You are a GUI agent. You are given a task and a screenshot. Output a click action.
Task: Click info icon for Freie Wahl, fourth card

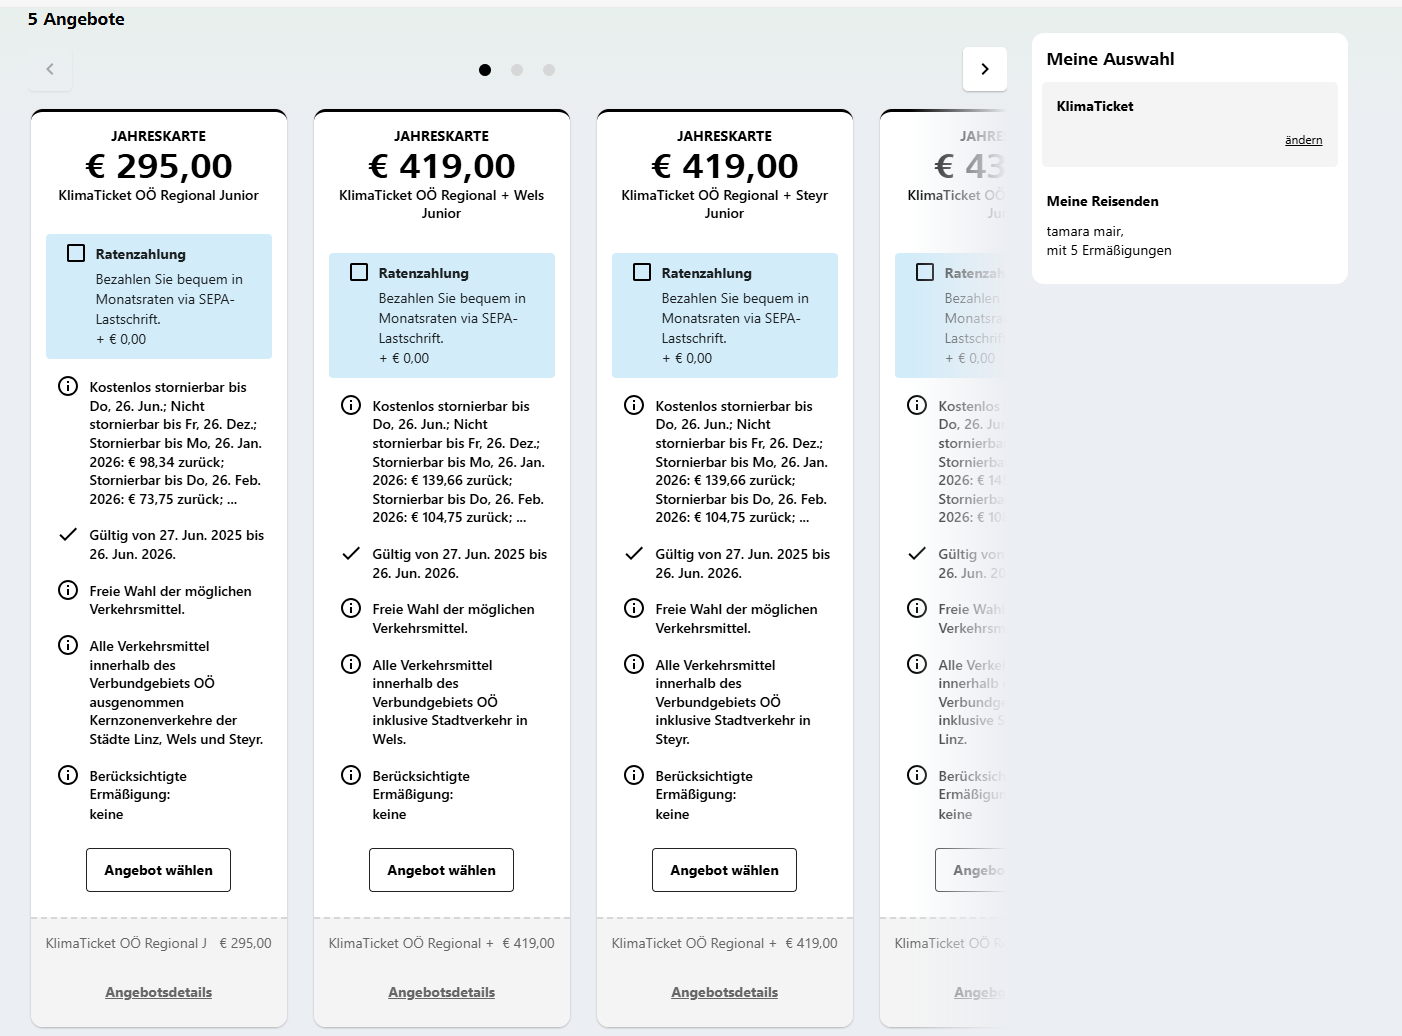coord(917,608)
